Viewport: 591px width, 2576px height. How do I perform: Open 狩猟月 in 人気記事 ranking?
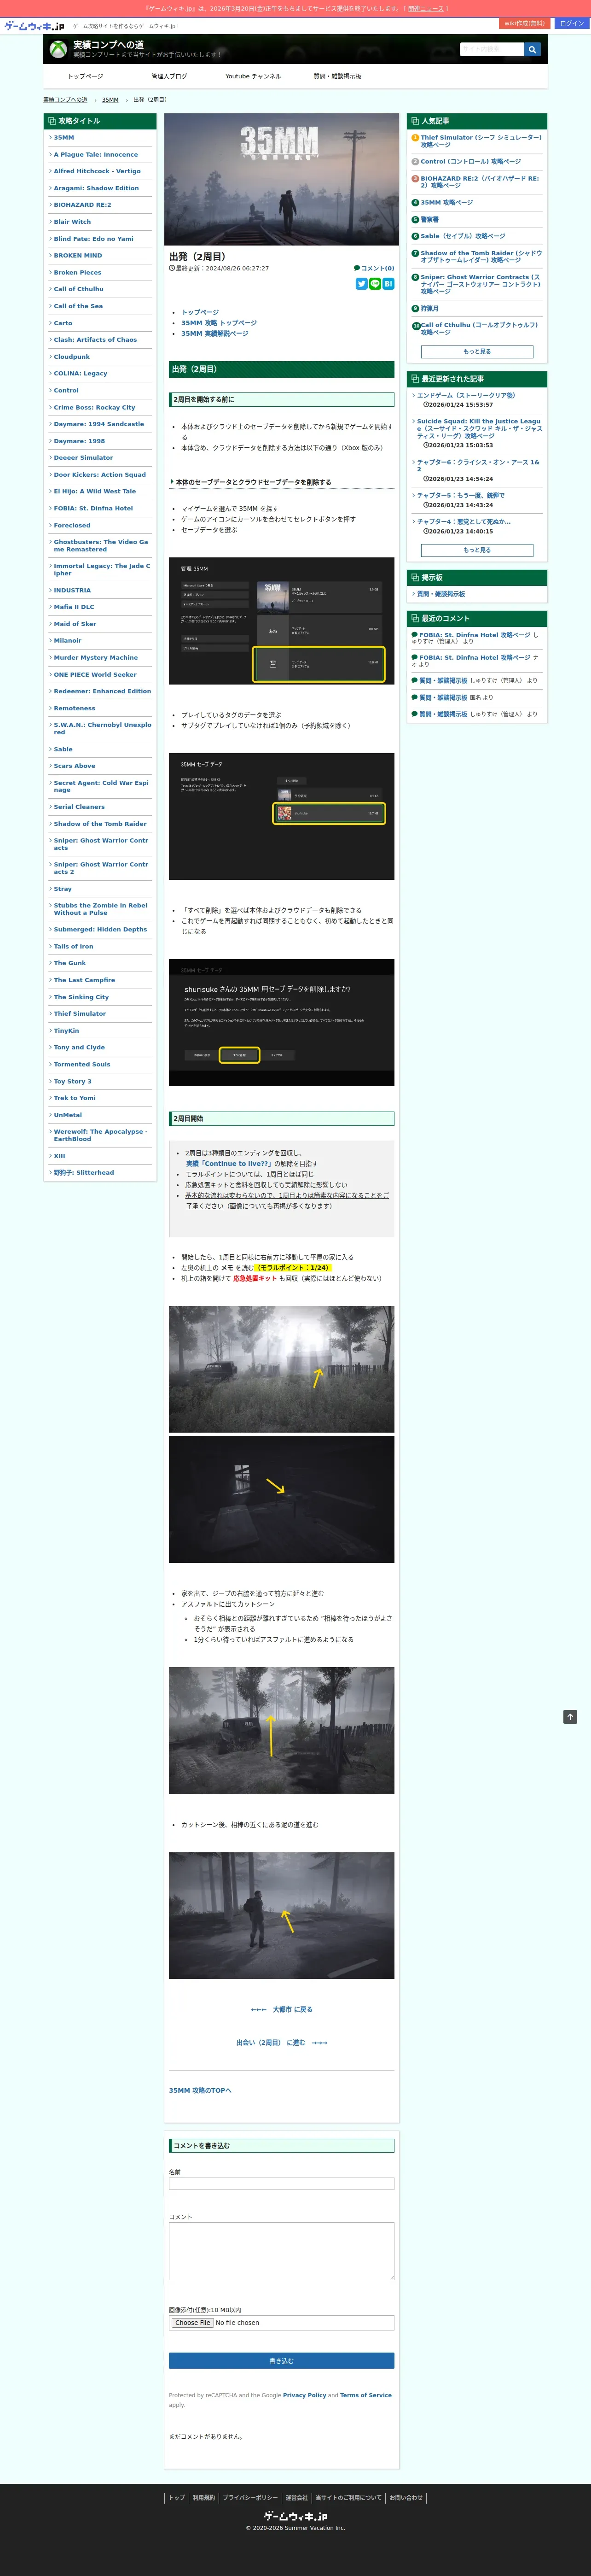click(x=429, y=309)
